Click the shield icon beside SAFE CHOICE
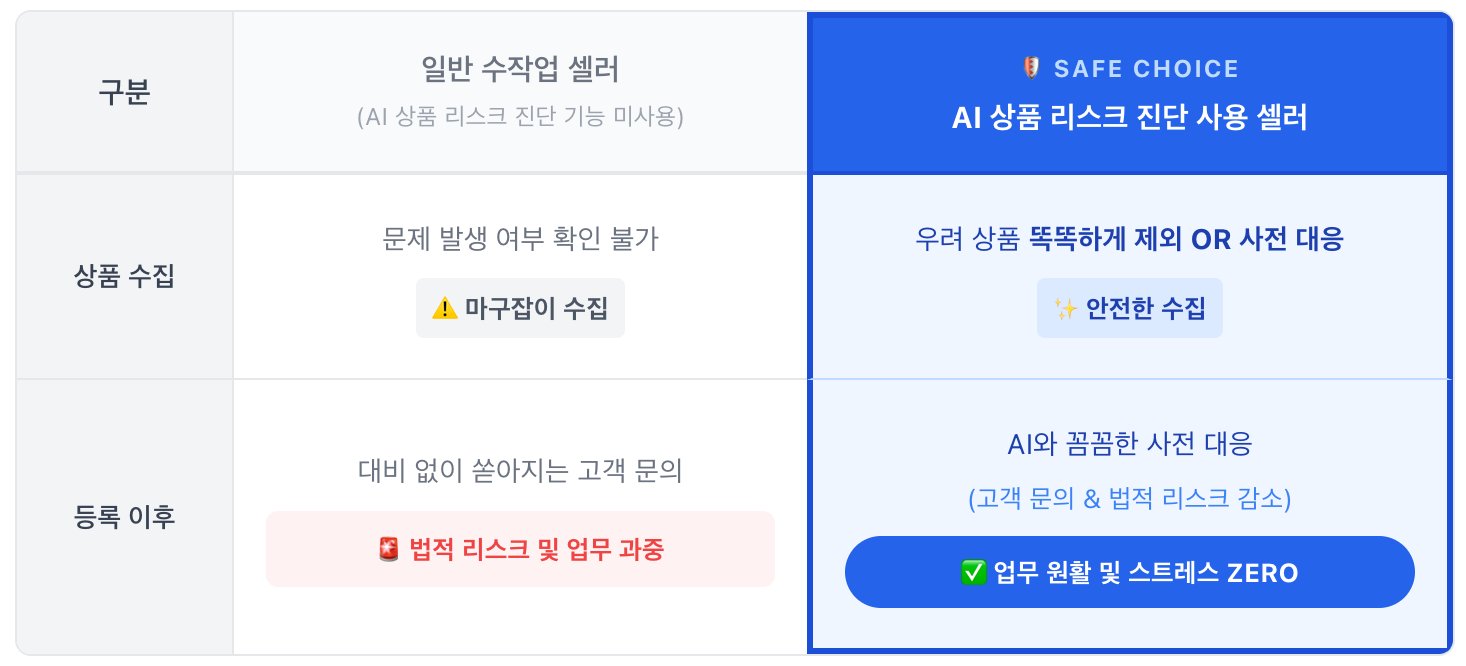1466x666 pixels. tap(1032, 69)
